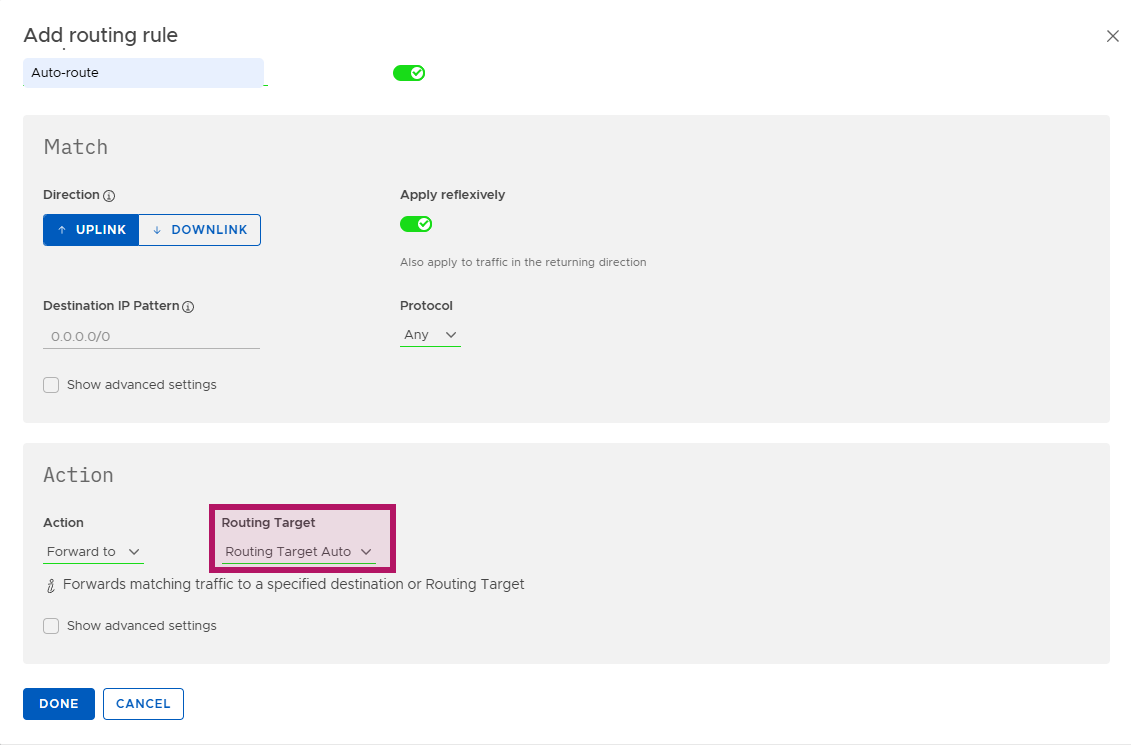Click the CANCEL button
This screenshot has width=1131, height=745.
point(144,704)
